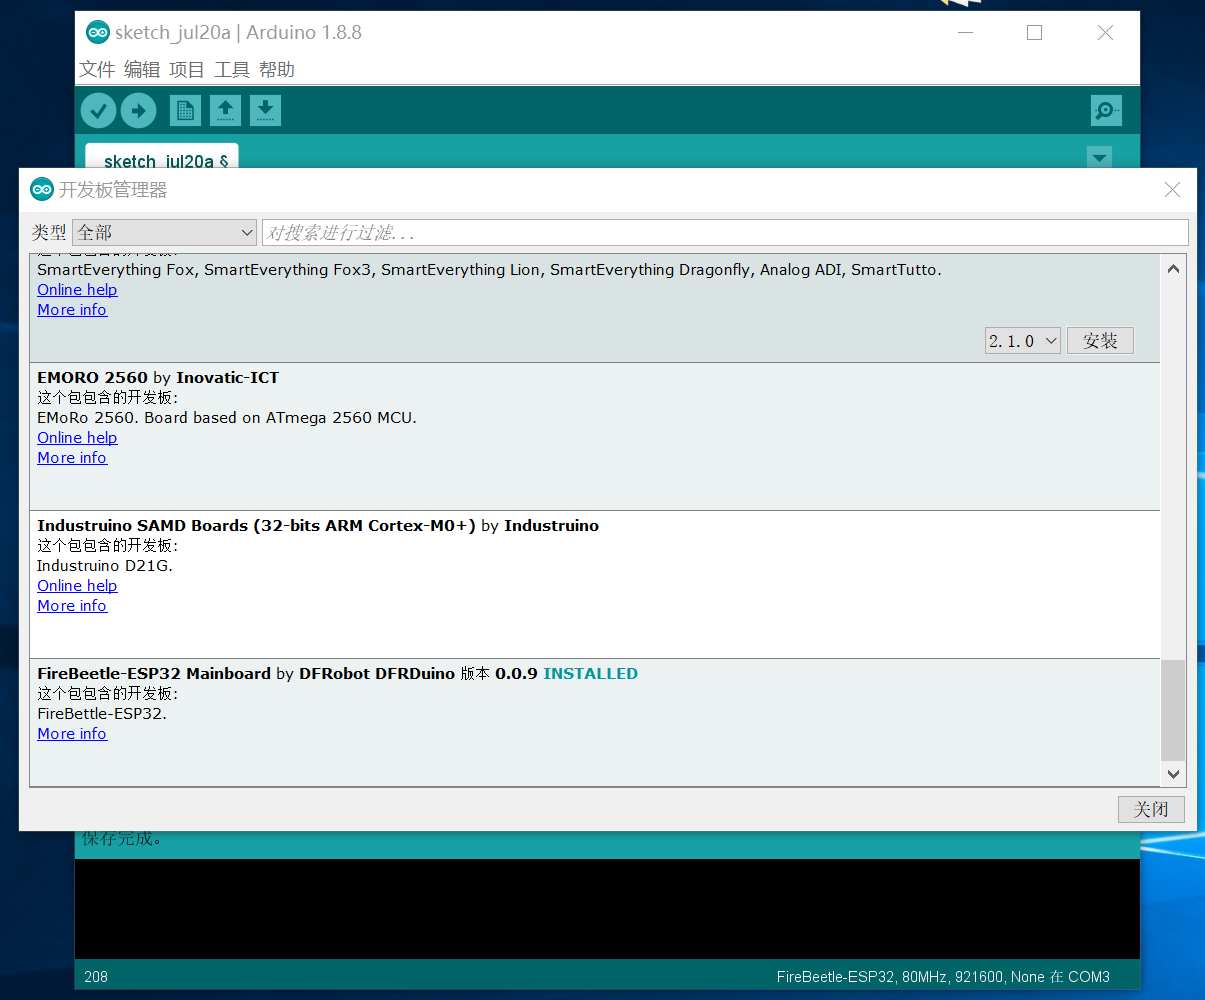Click the line number 208 in status bar
The height and width of the screenshot is (1000, 1205).
[x=96, y=976]
